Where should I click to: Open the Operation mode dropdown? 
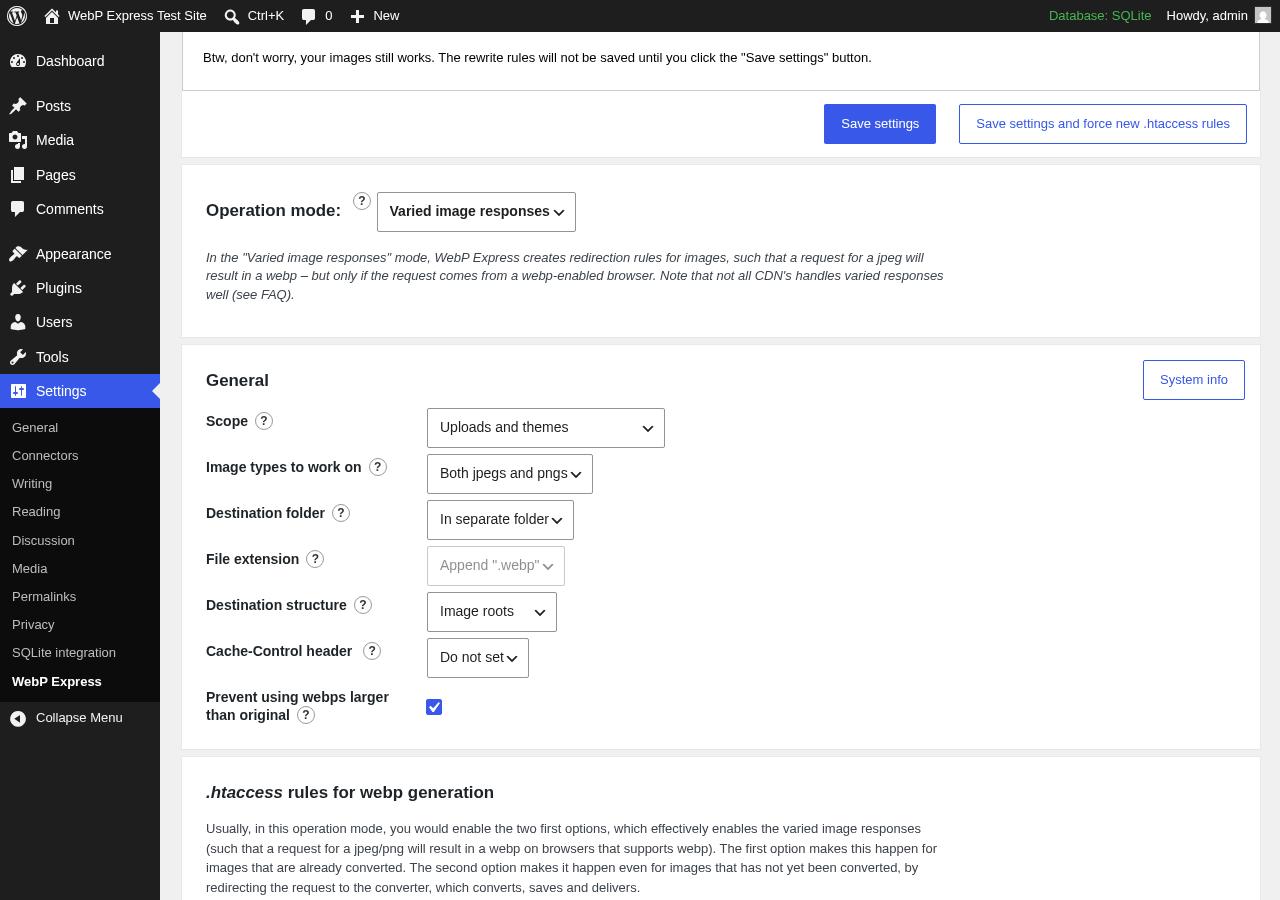click(x=476, y=212)
